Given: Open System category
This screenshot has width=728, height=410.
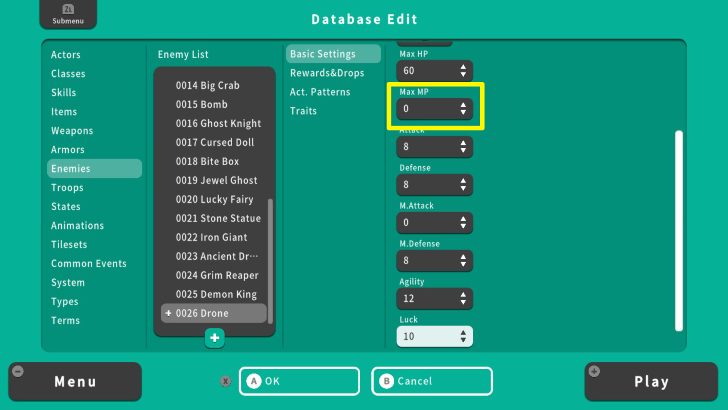Looking at the screenshot, I should pos(68,283).
